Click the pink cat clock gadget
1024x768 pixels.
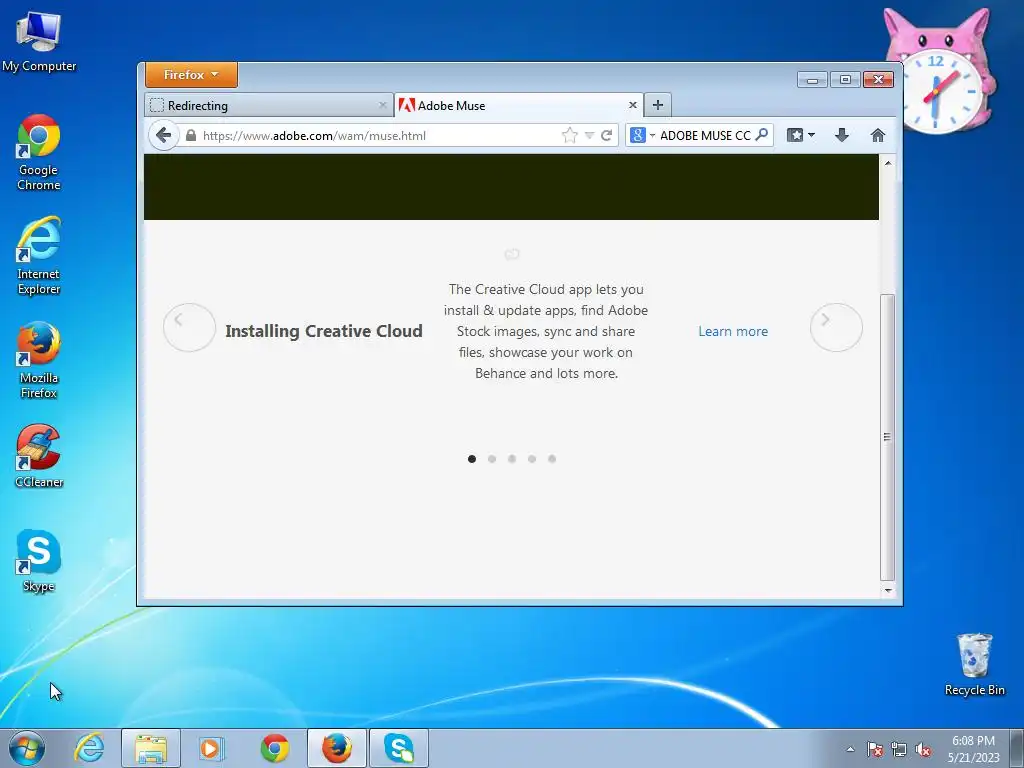(x=940, y=72)
